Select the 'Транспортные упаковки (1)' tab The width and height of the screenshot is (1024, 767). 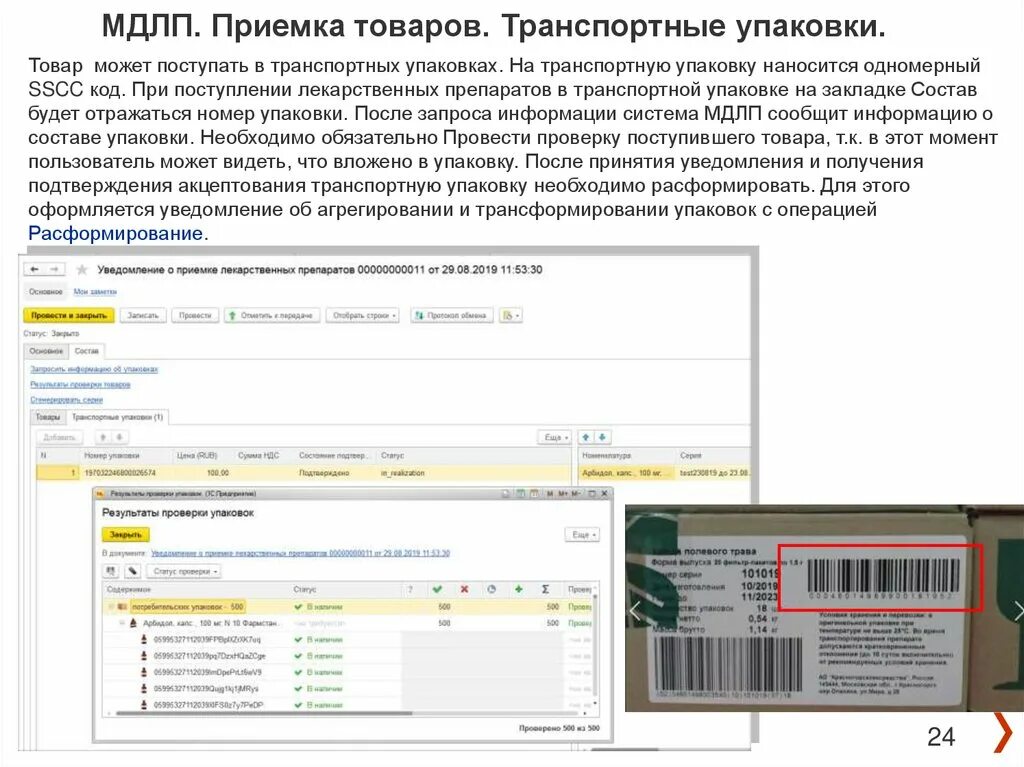[x=118, y=417]
